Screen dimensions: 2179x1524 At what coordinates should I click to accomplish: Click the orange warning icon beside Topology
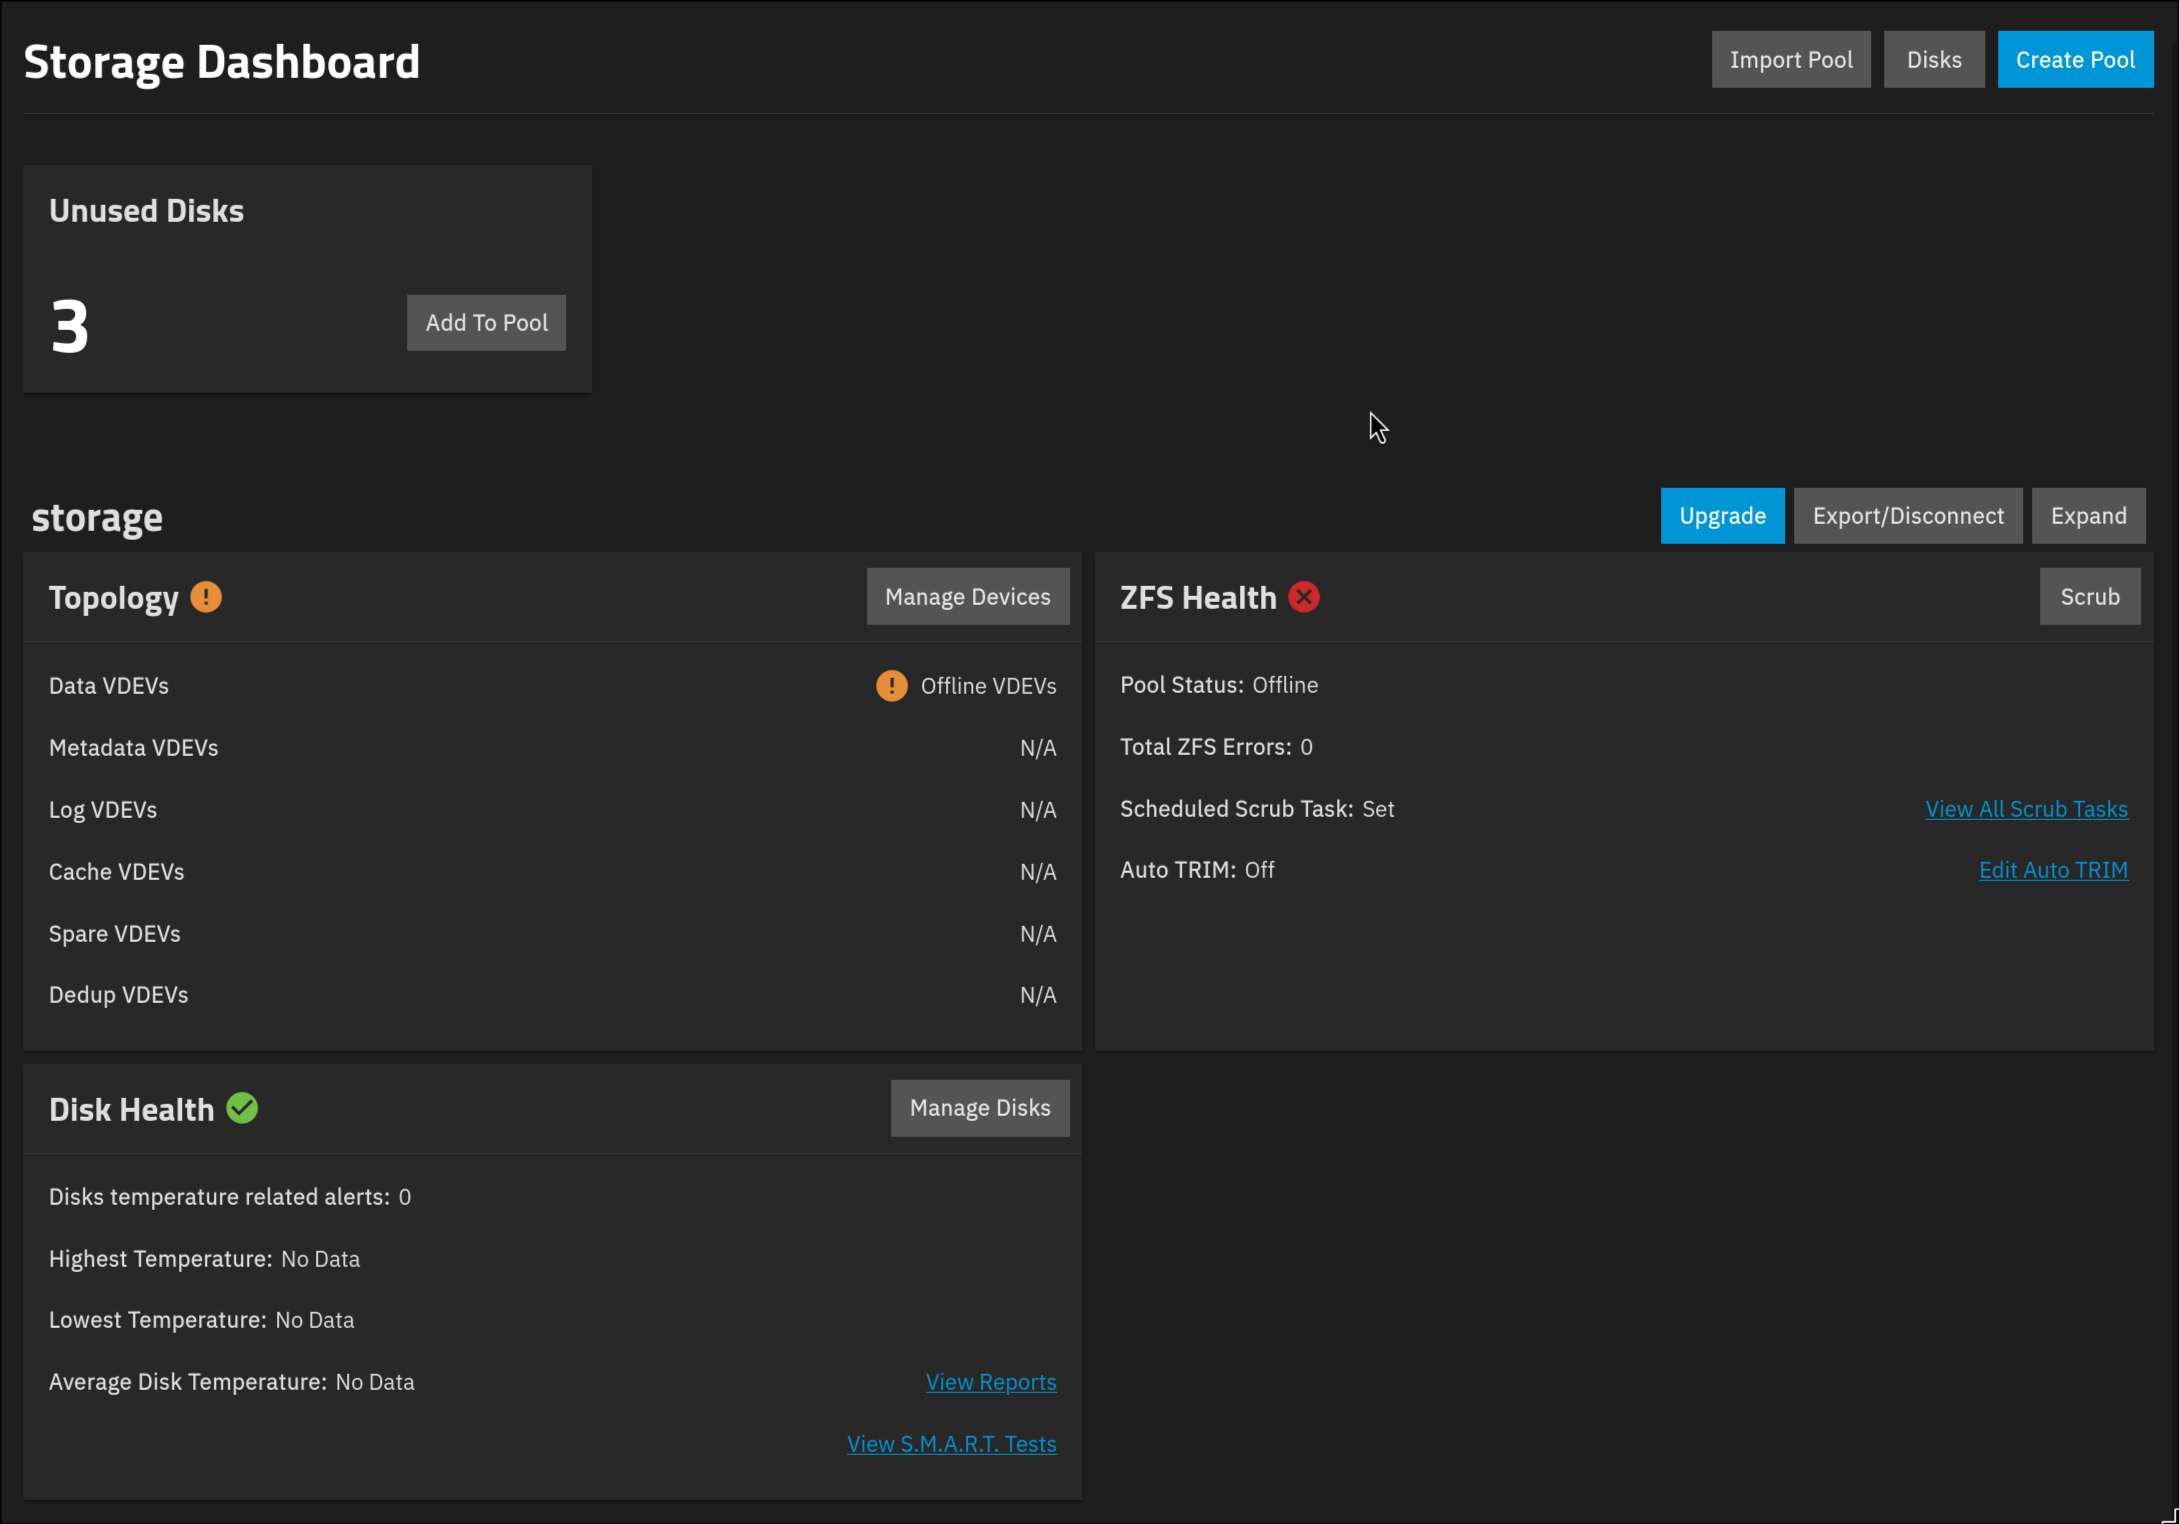point(206,597)
